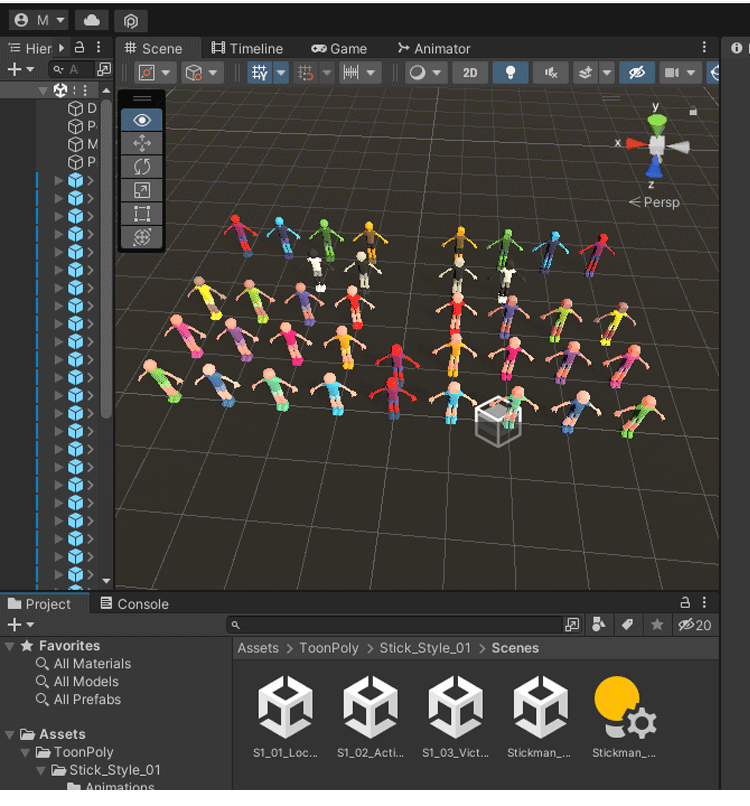Image resolution: width=750 pixels, height=806 pixels.
Task: Collapse the Stick_Style_01 folder in Project tree
Action: (42, 771)
